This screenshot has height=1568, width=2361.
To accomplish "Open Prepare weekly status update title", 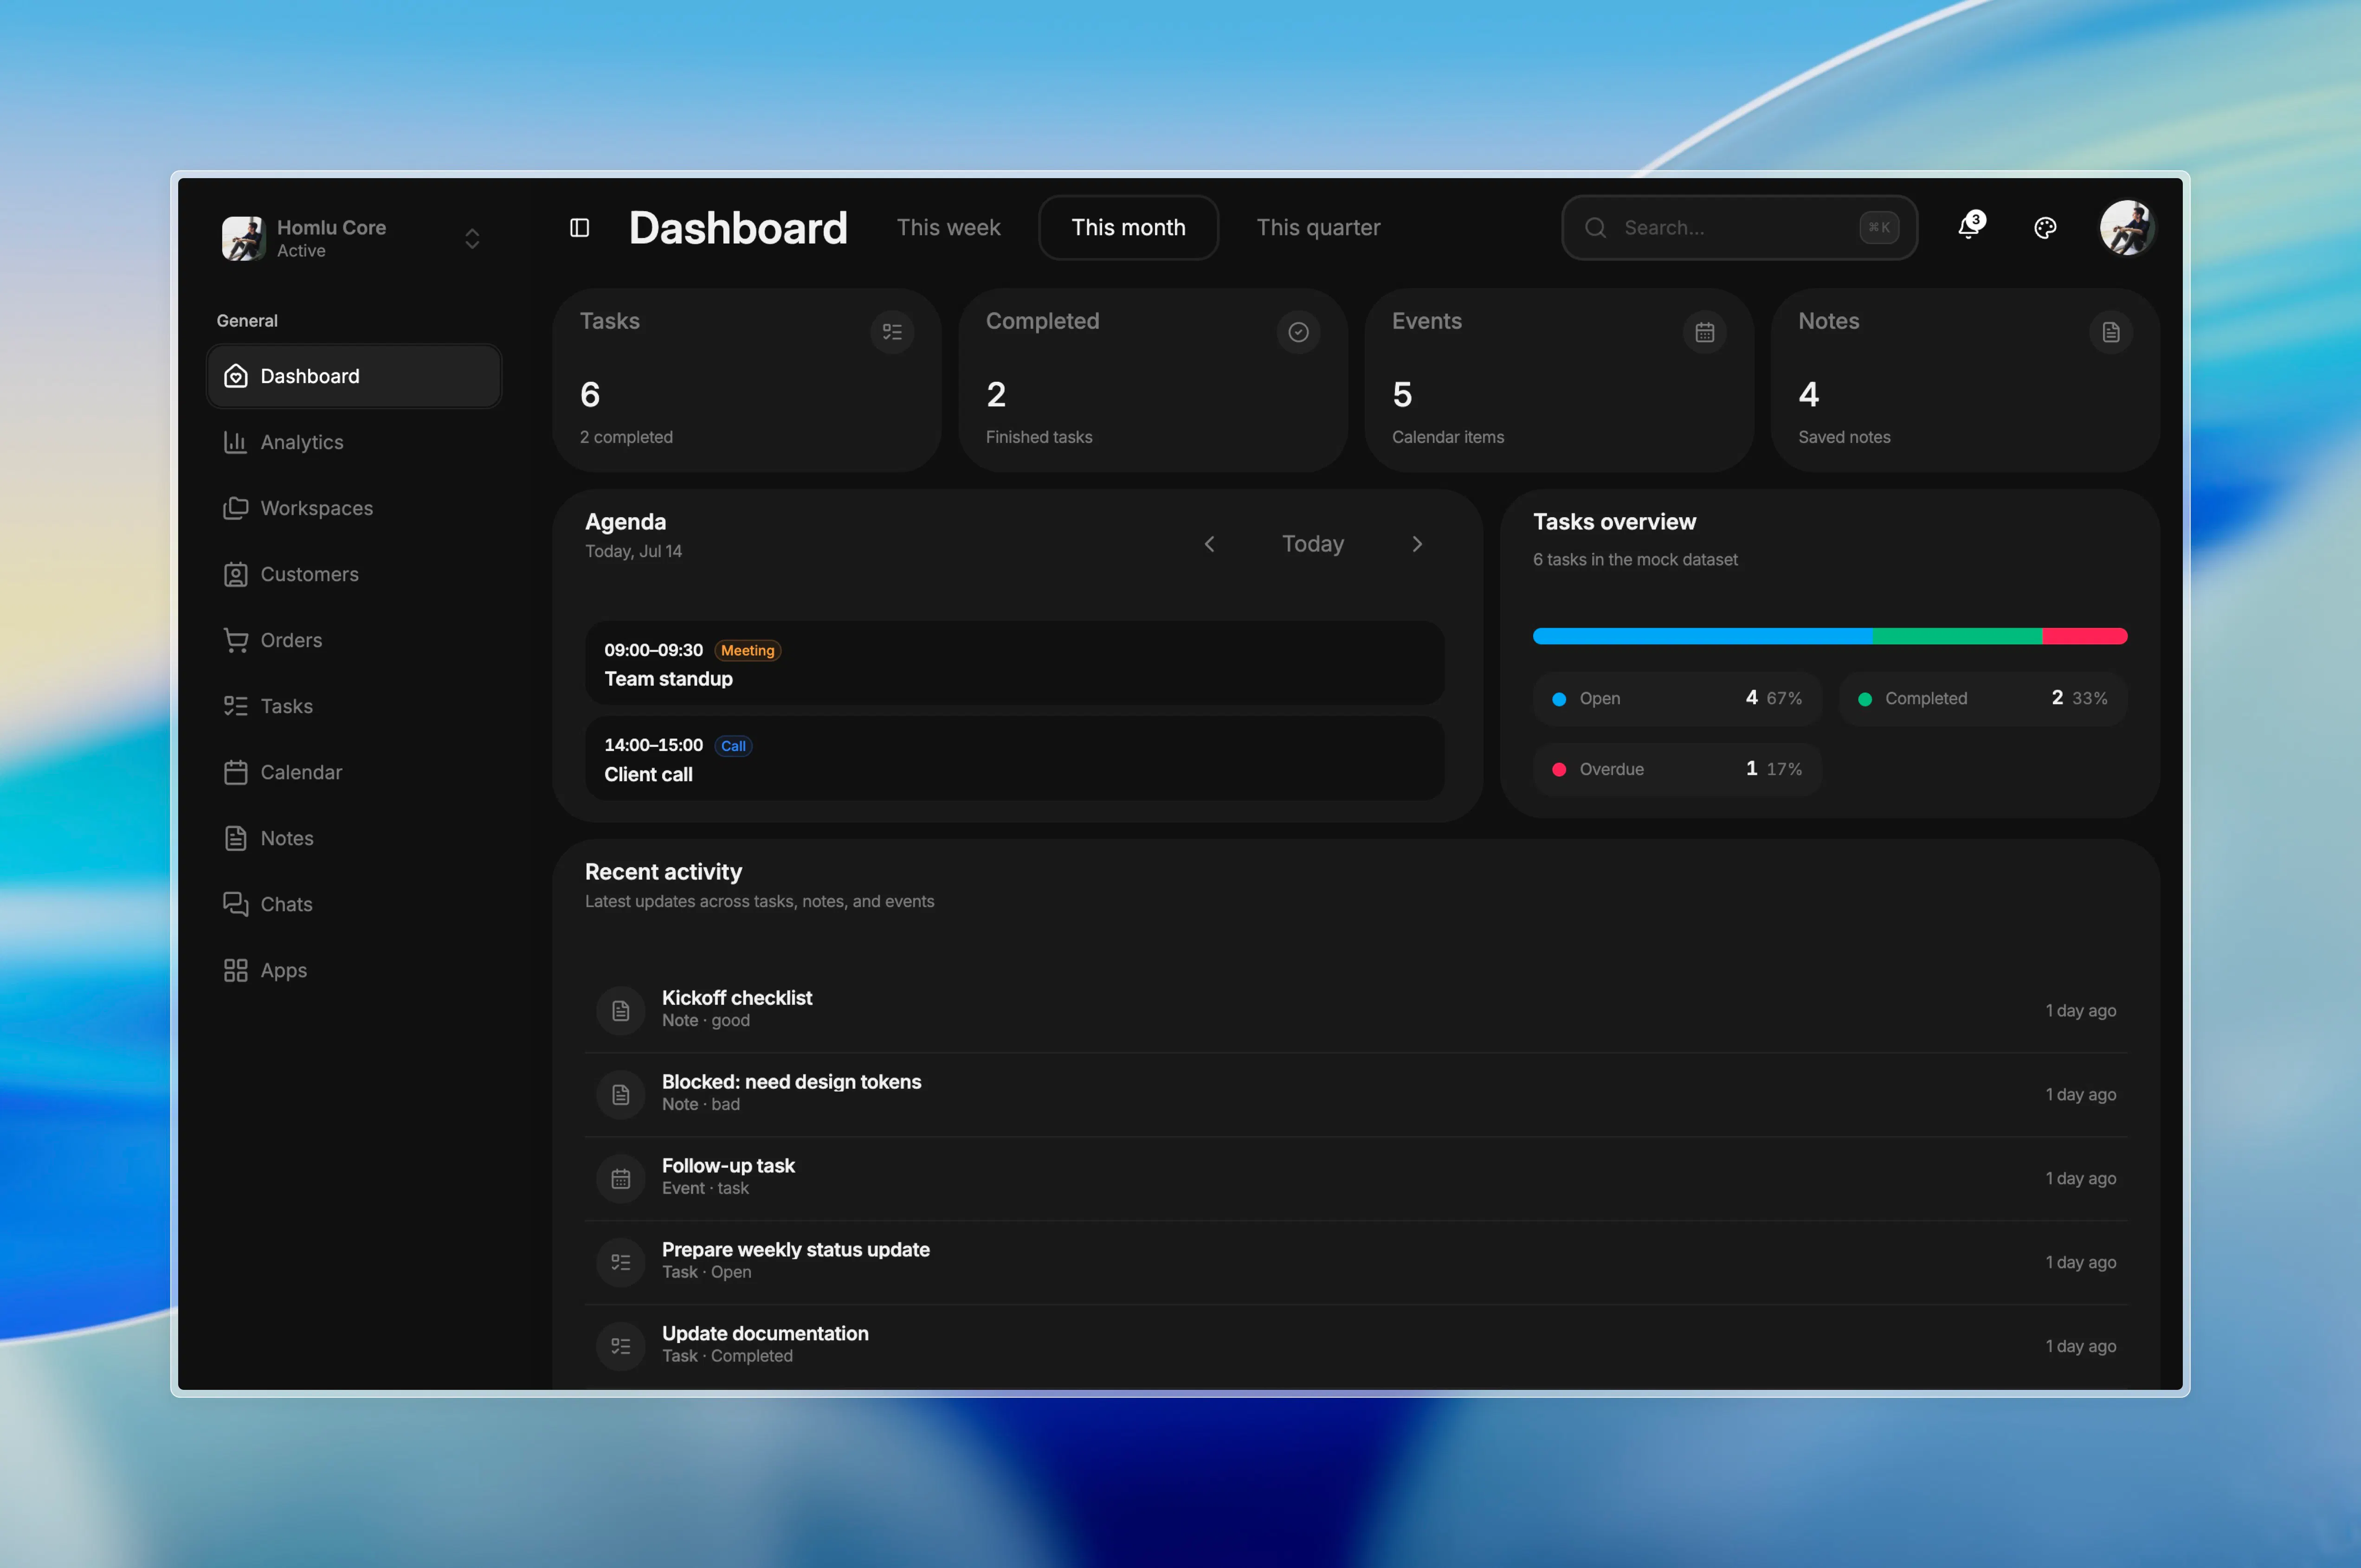I will click(795, 1250).
